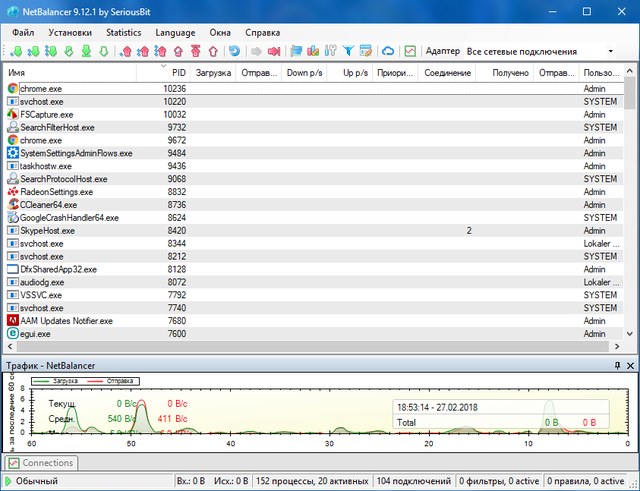640x491 pixels.
Task: Open the colored bar chart statistics icon
Action: pyautogui.click(x=313, y=51)
